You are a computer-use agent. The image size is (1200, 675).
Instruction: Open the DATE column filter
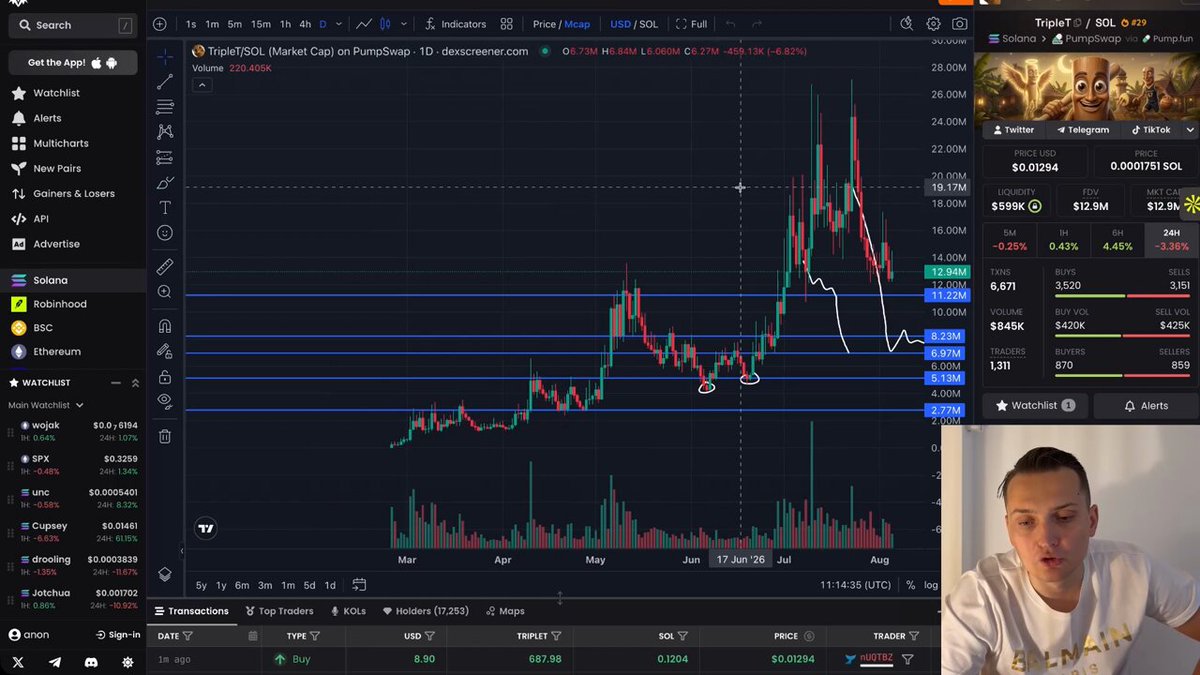pos(188,636)
